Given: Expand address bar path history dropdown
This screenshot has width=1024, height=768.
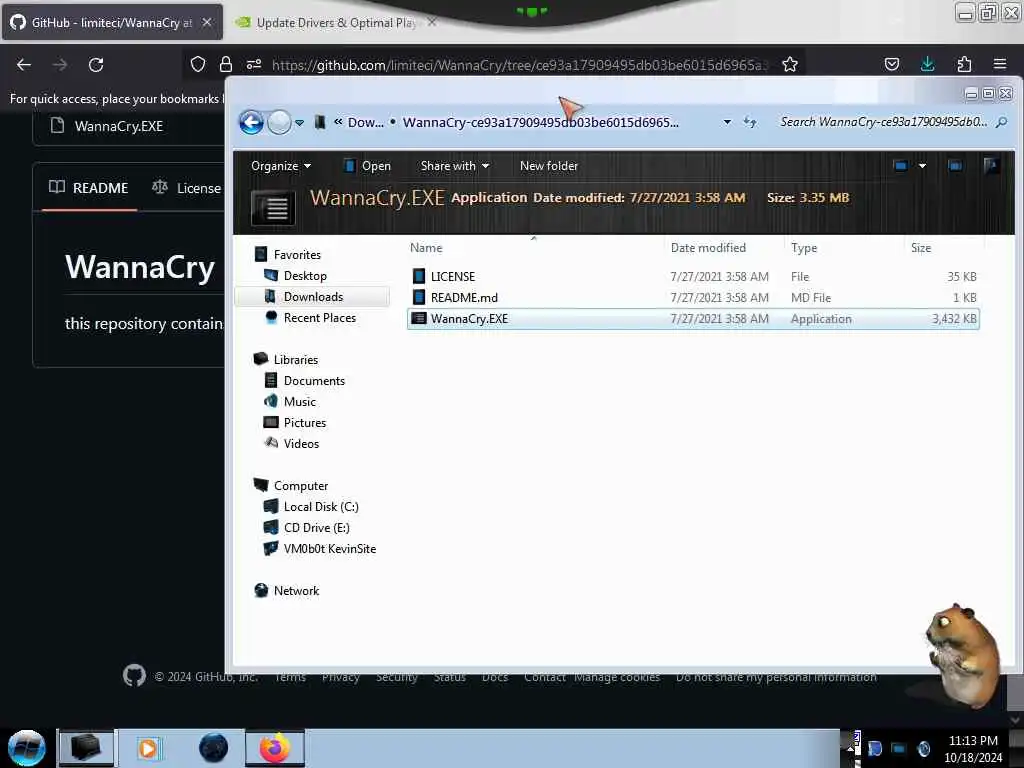Looking at the screenshot, I should coord(727,122).
